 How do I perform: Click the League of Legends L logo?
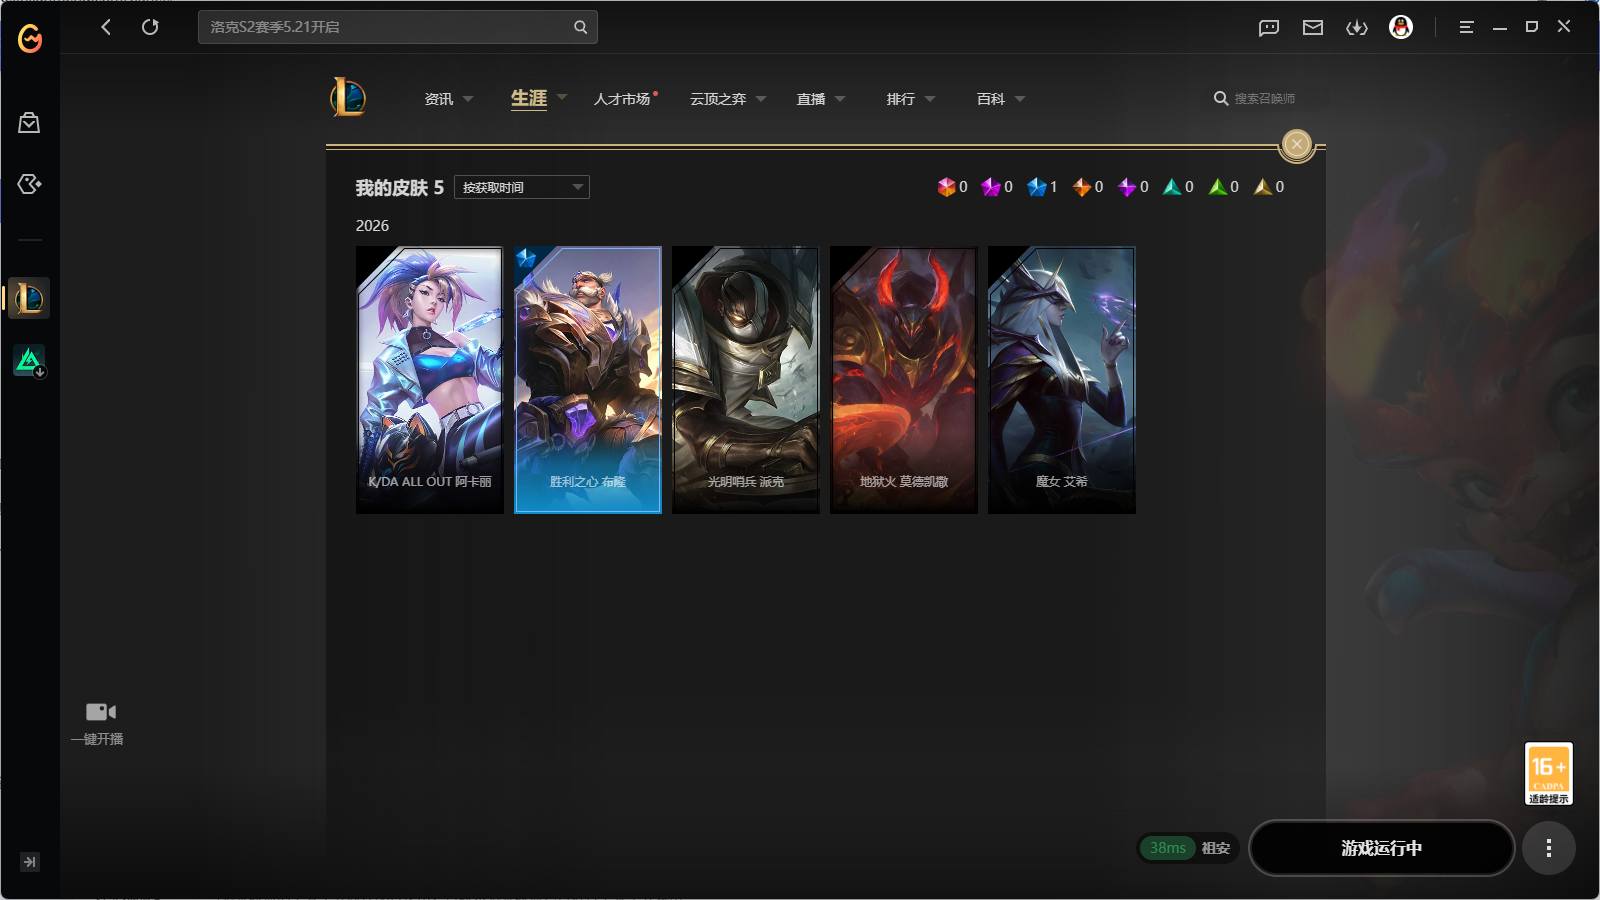(348, 97)
